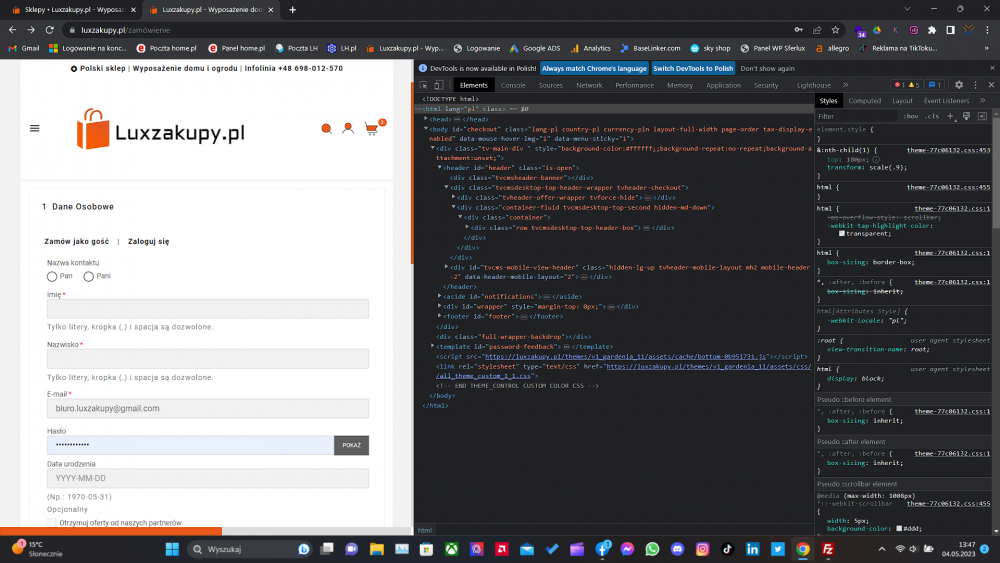
Task: Open FileZilla from the taskbar
Action: point(828,549)
